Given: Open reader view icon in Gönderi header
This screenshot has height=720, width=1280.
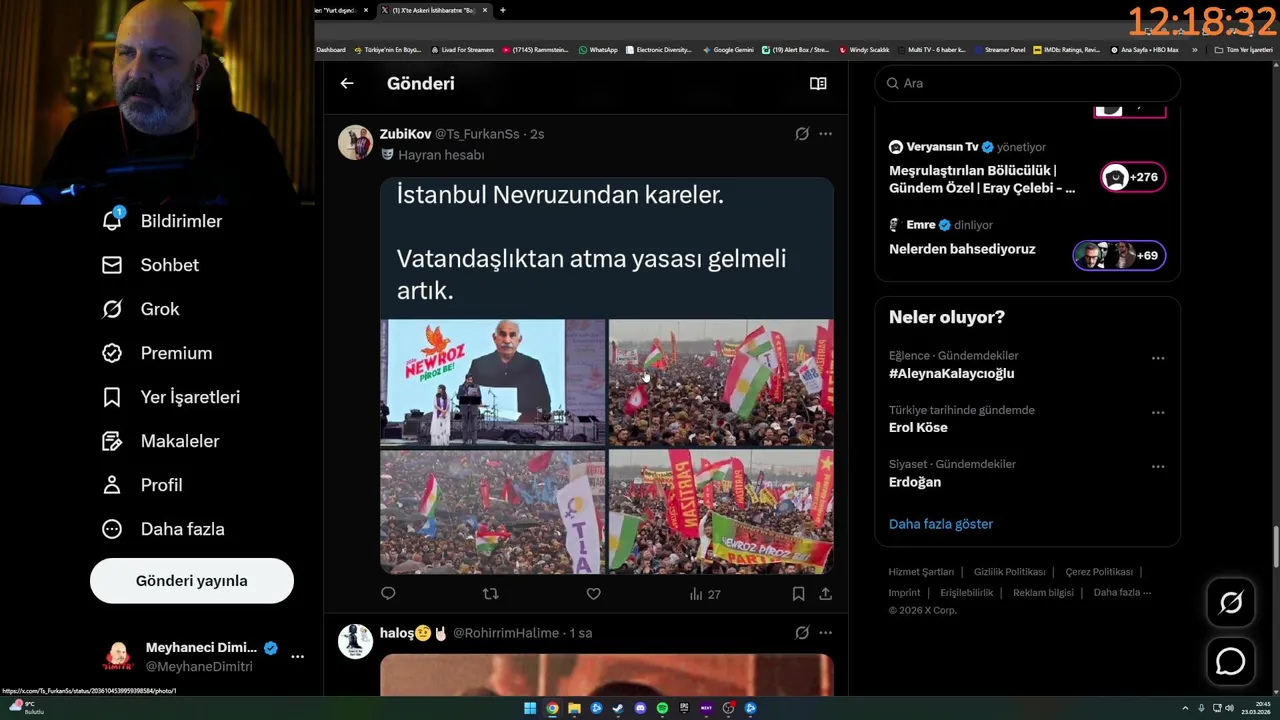Looking at the screenshot, I should click(818, 84).
